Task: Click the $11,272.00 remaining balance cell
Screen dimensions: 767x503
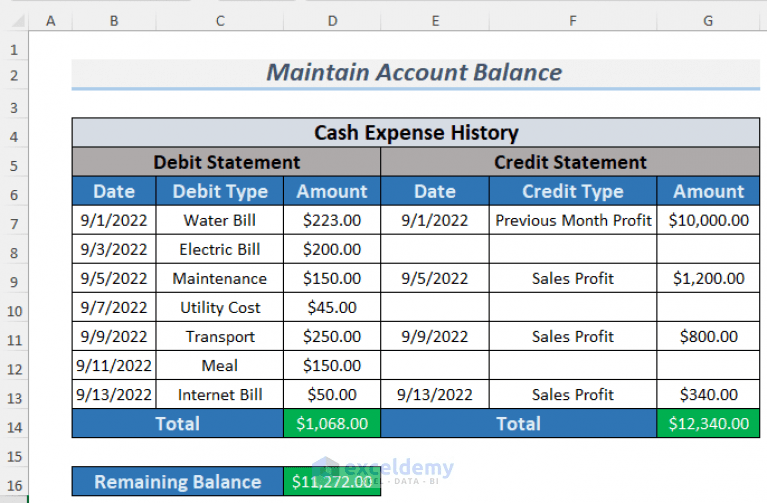Action: tap(332, 481)
